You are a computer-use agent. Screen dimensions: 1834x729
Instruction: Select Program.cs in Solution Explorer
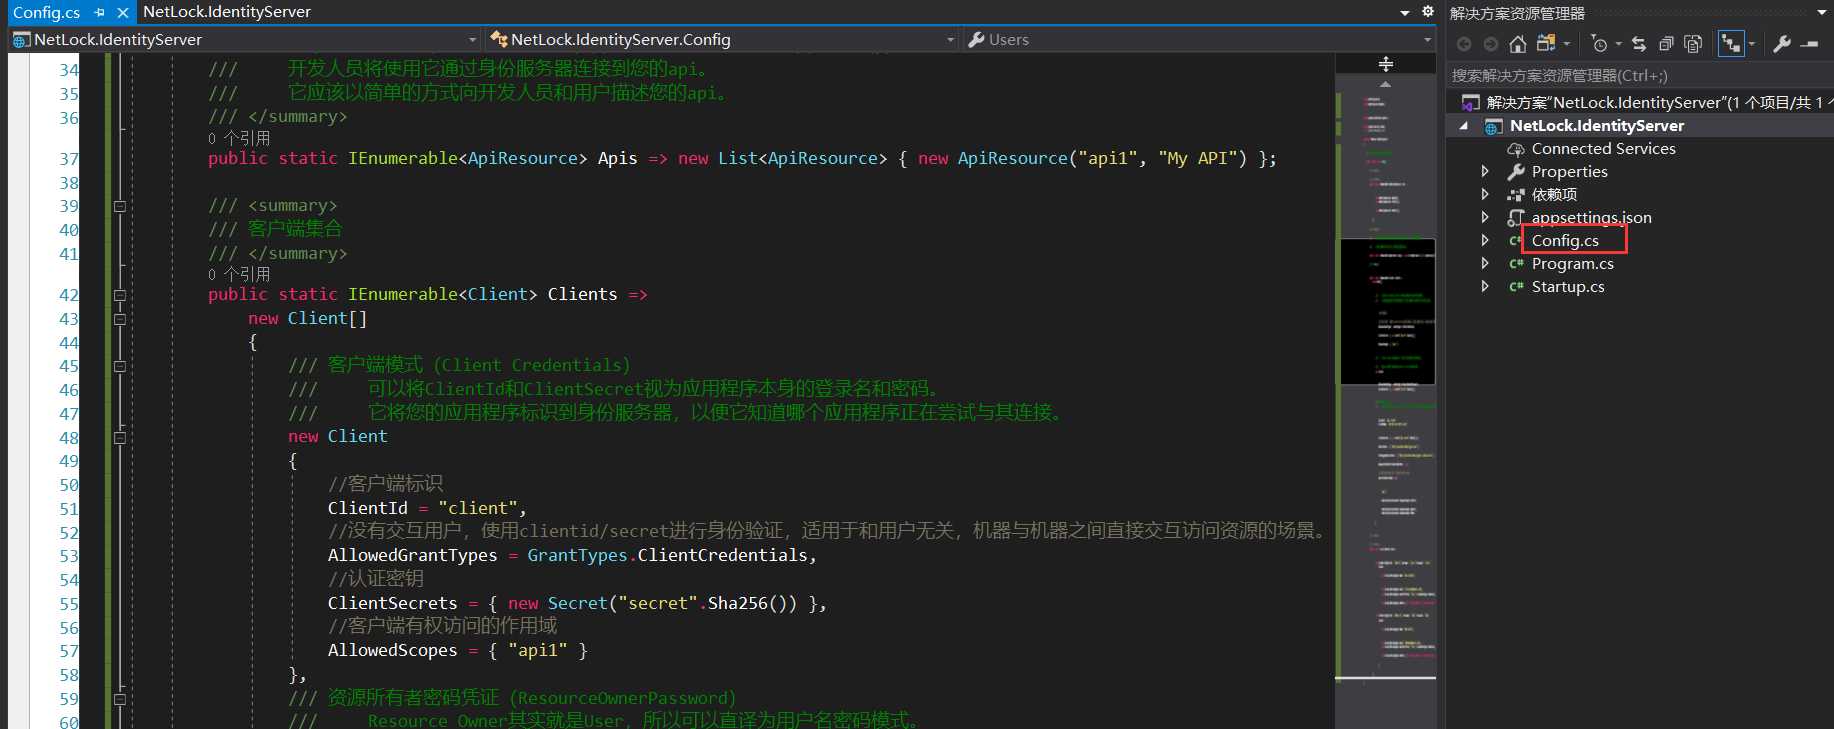[1572, 264]
